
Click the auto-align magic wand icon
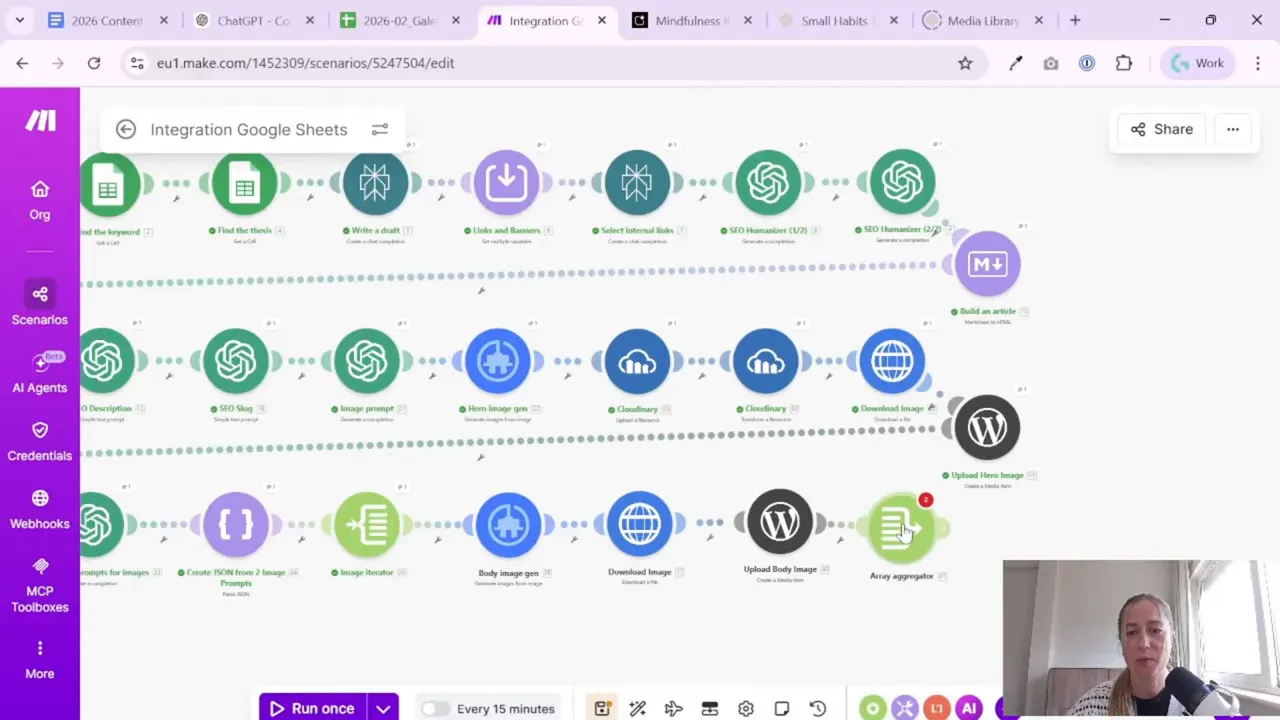638,709
